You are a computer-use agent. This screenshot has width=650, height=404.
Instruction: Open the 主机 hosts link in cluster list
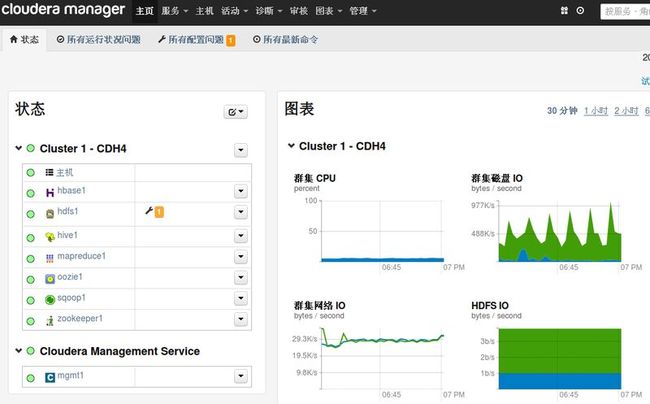pos(65,172)
